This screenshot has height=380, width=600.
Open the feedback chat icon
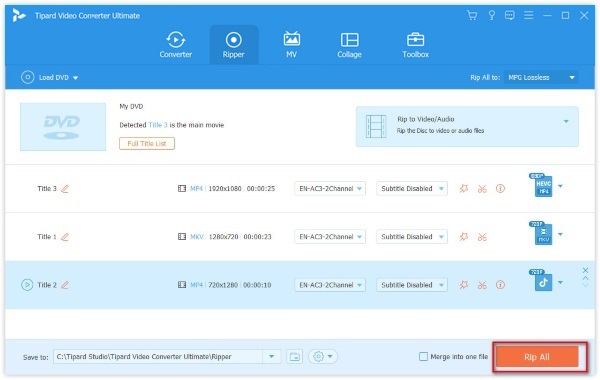coord(509,15)
